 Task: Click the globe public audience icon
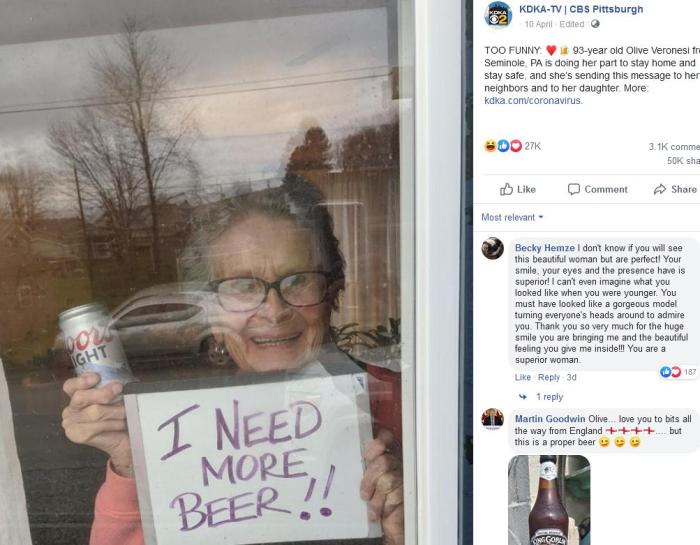pos(595,24)
